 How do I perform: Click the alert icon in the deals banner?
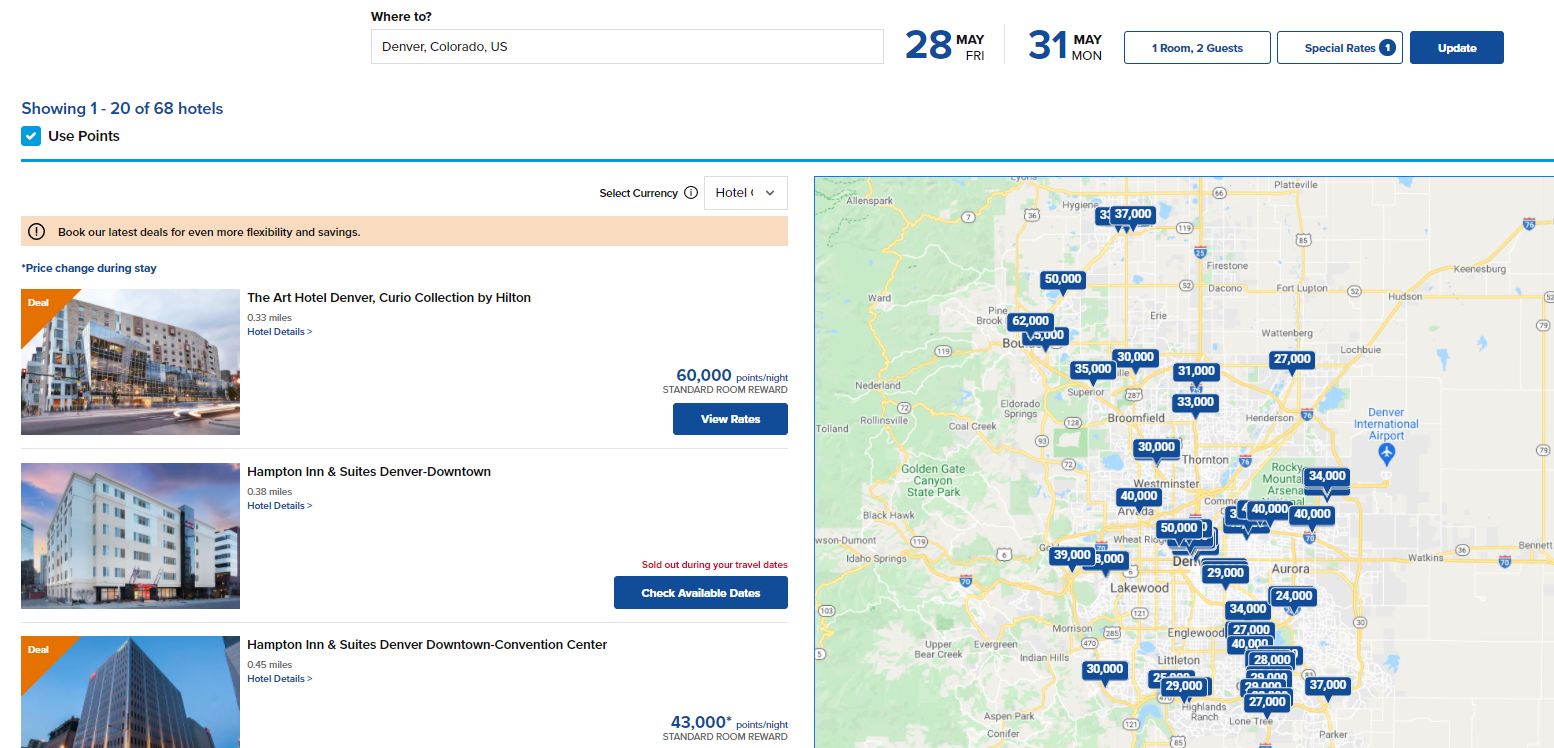tap(37, 231)
